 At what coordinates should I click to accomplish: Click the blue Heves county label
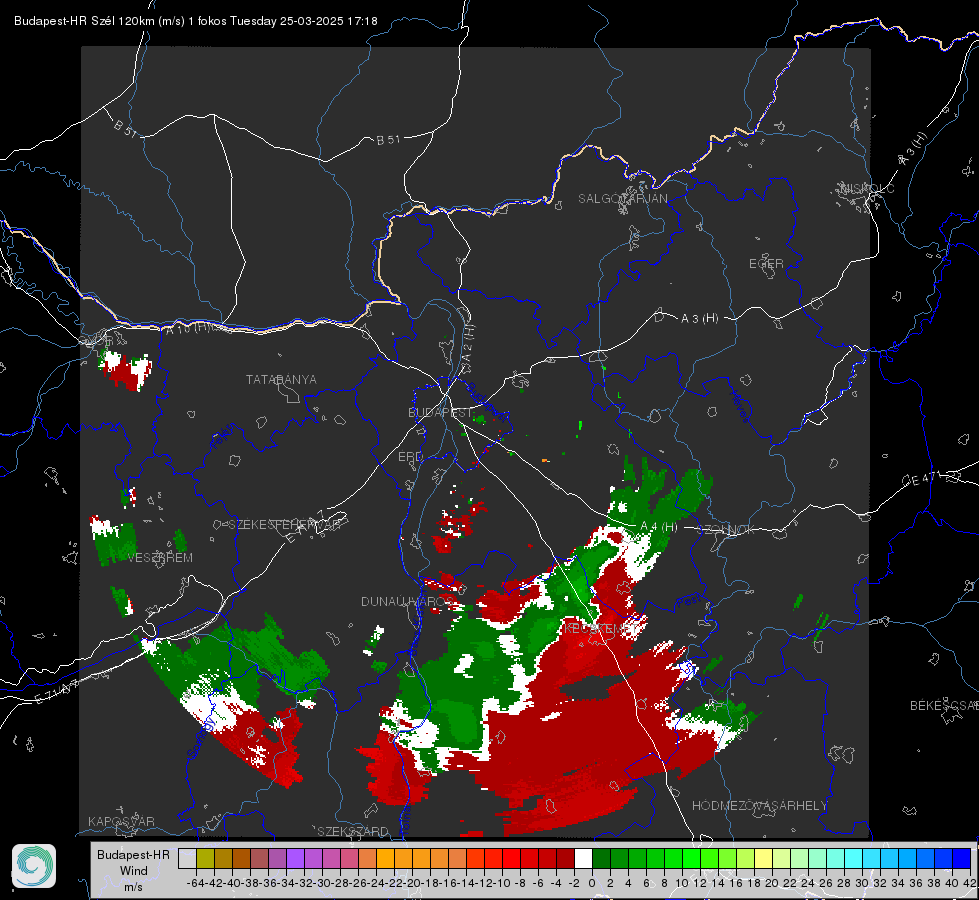pos(739,406)
